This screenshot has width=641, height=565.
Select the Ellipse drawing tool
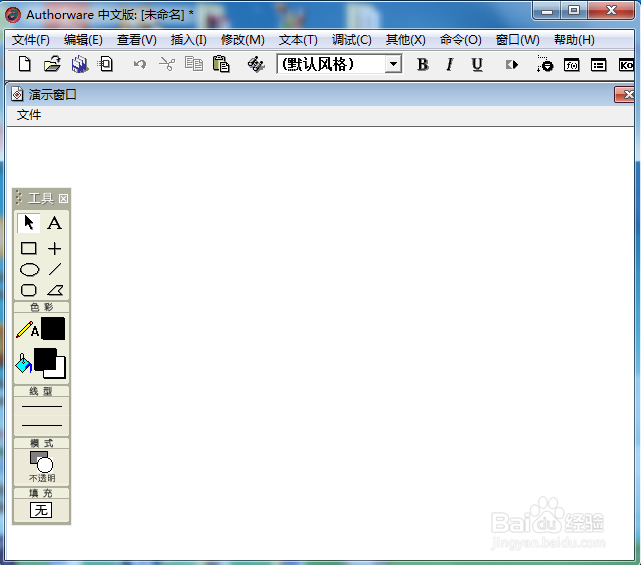coord(29,270)
